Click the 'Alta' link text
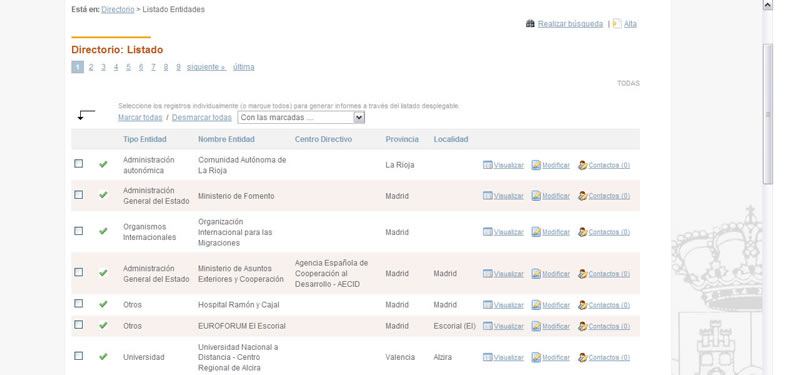 pos(631,23)
